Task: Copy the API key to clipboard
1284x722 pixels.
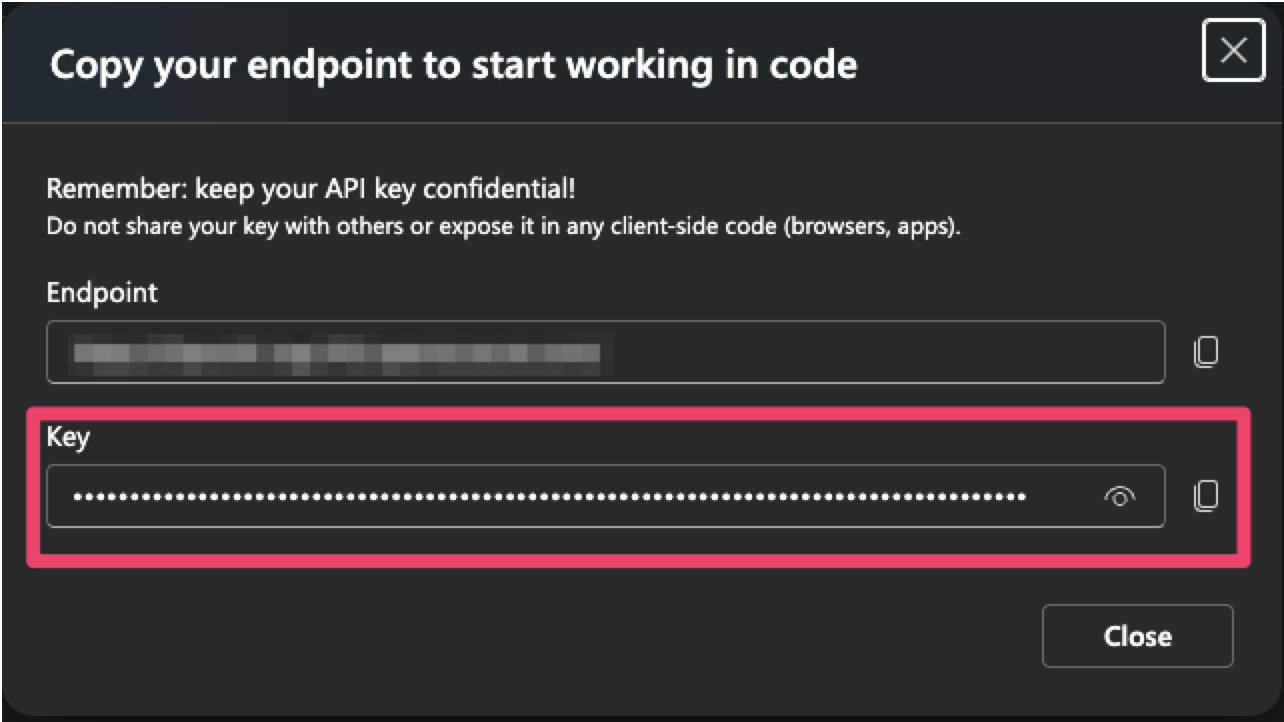Action: (1206, 496)
